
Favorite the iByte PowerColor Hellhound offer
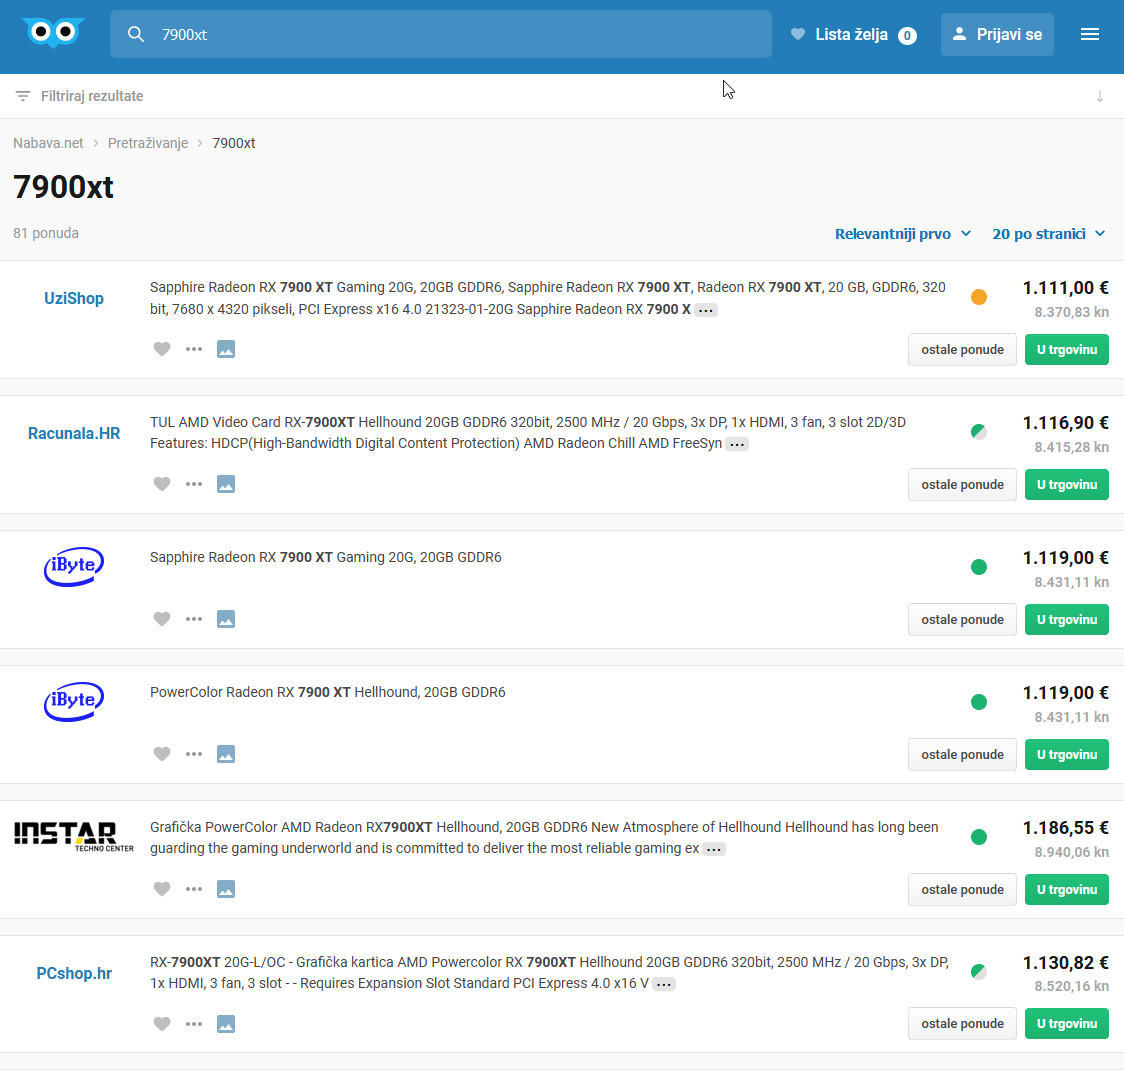pyautogui.click(x=162, y=754)
